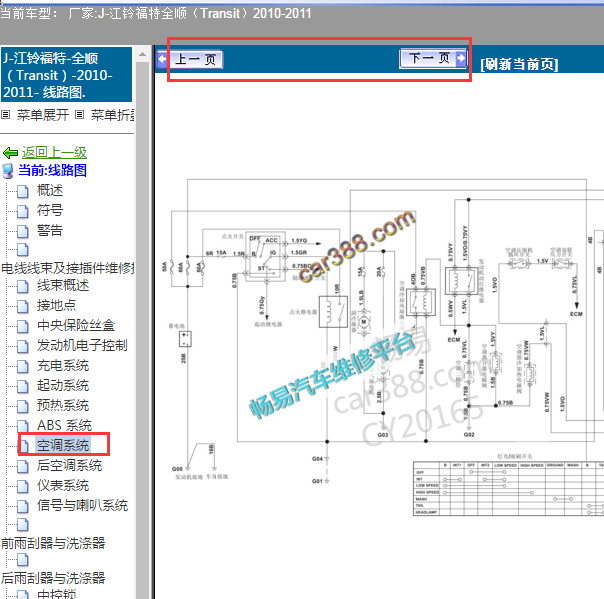Open the 仪表系统 tree item
The width and height of the screenshot is (604, 599).
click(x=63, y=486)
